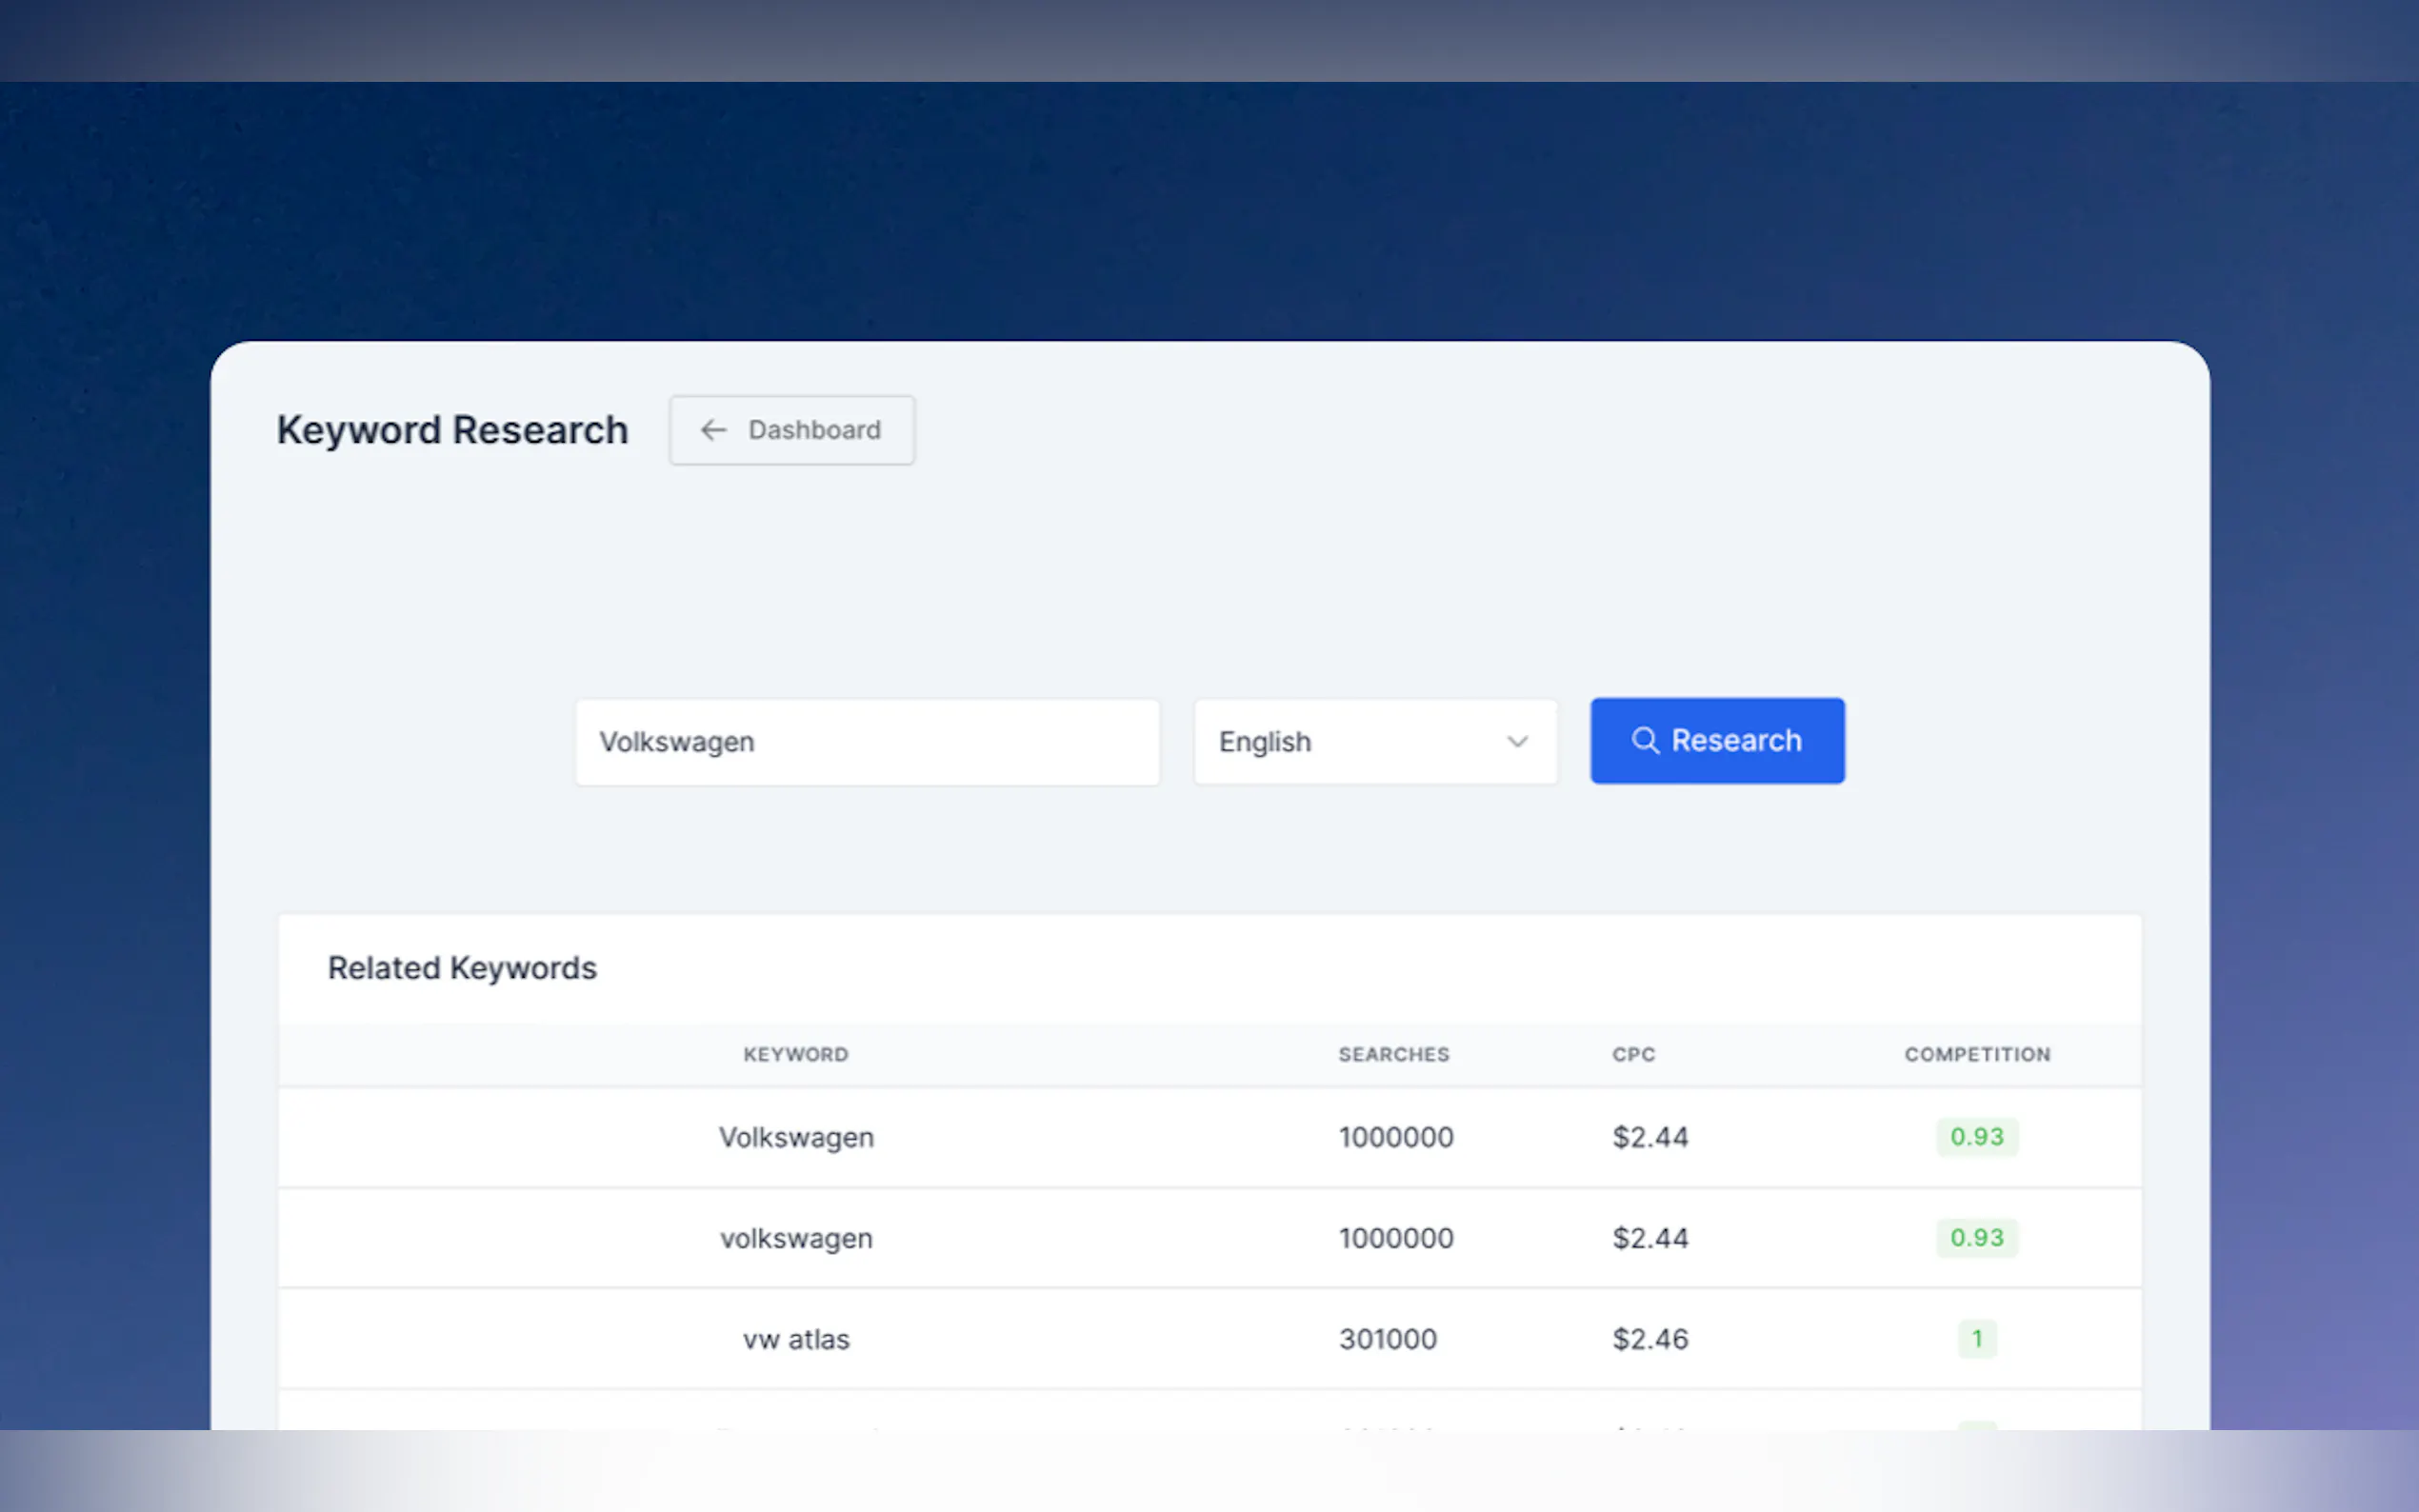Open the English language dropdown
2419x1512 pixels.
(x=1374, y=742)
